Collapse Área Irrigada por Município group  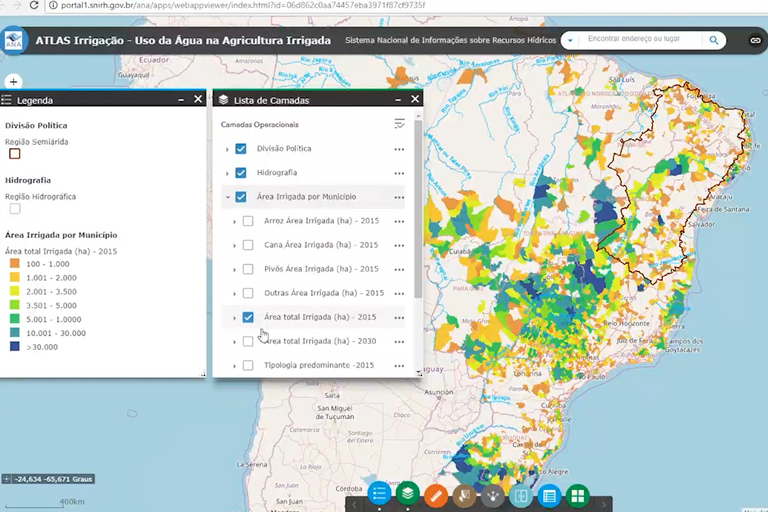(228, 198)
